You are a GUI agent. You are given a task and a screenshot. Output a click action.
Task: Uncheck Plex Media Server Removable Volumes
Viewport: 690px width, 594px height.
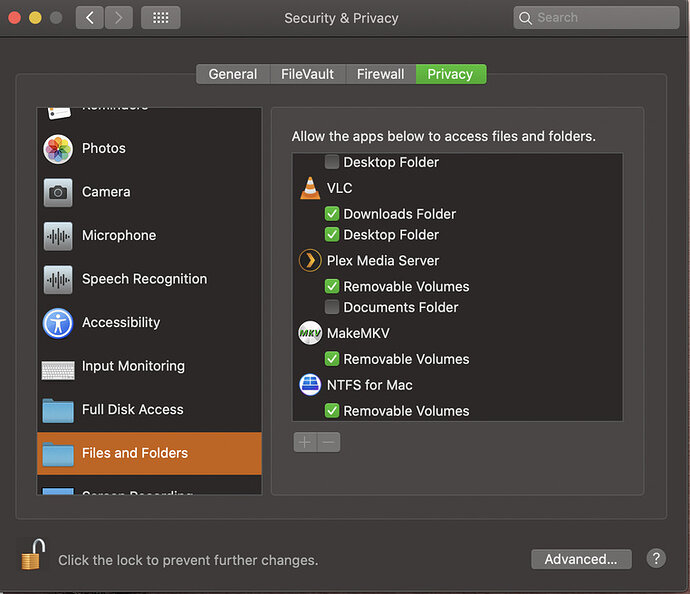point(332,286)
